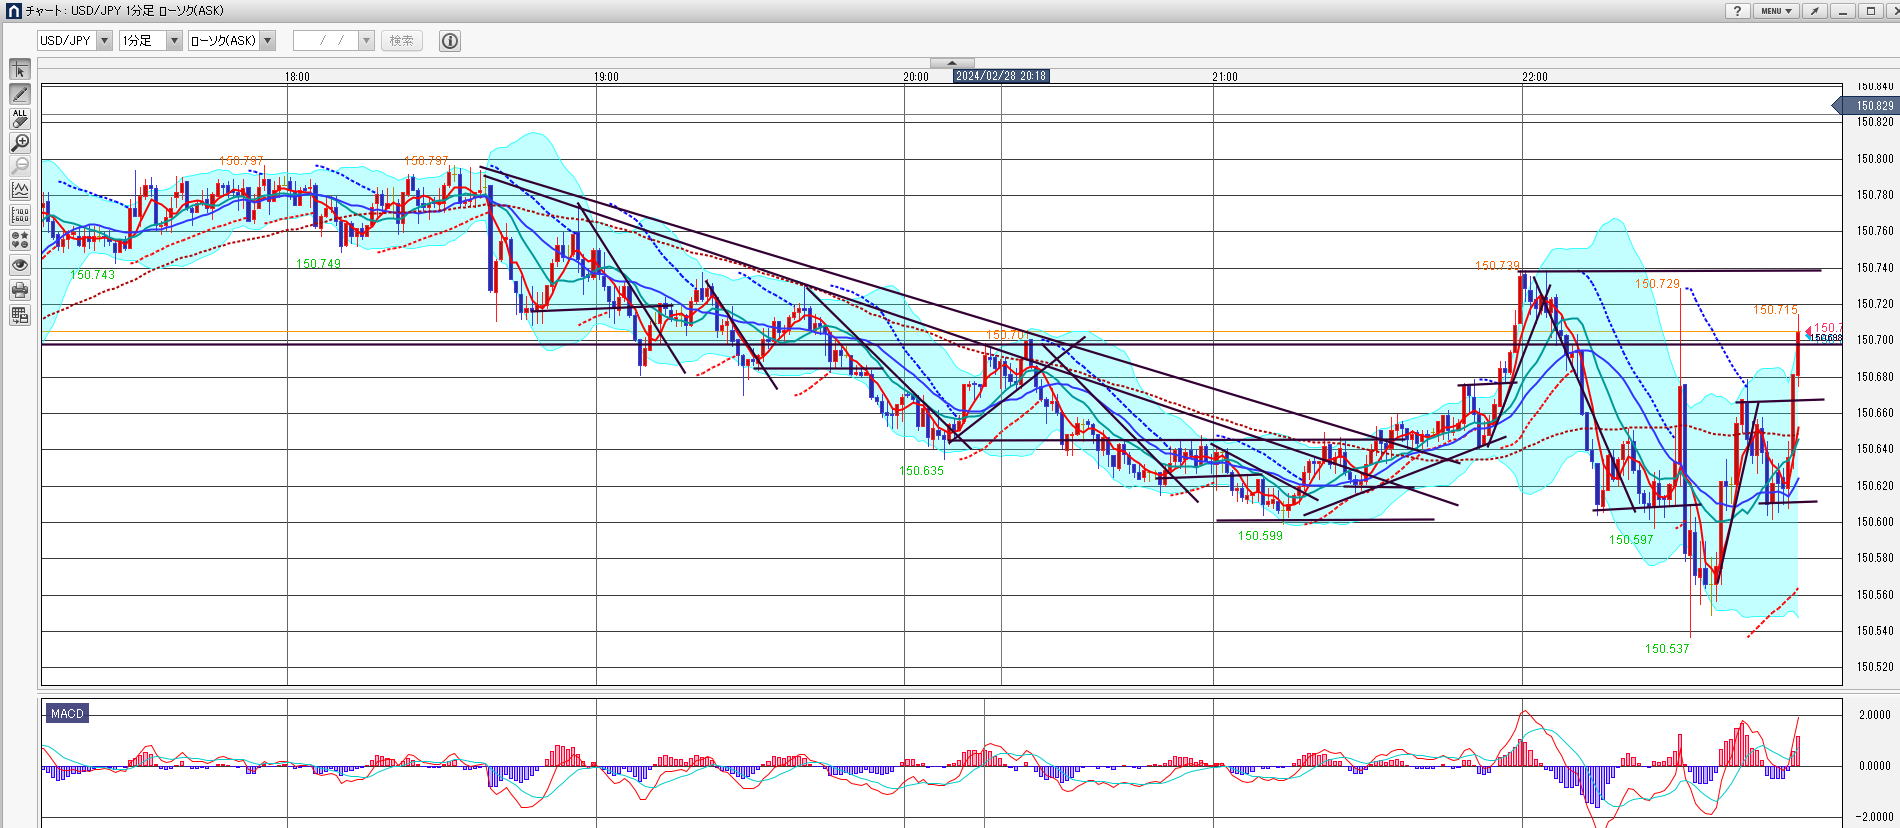Open the technical indicators chart icon
Viewport: 1900px width, 828px height.
pyautogui.click(x=20, y=190)
